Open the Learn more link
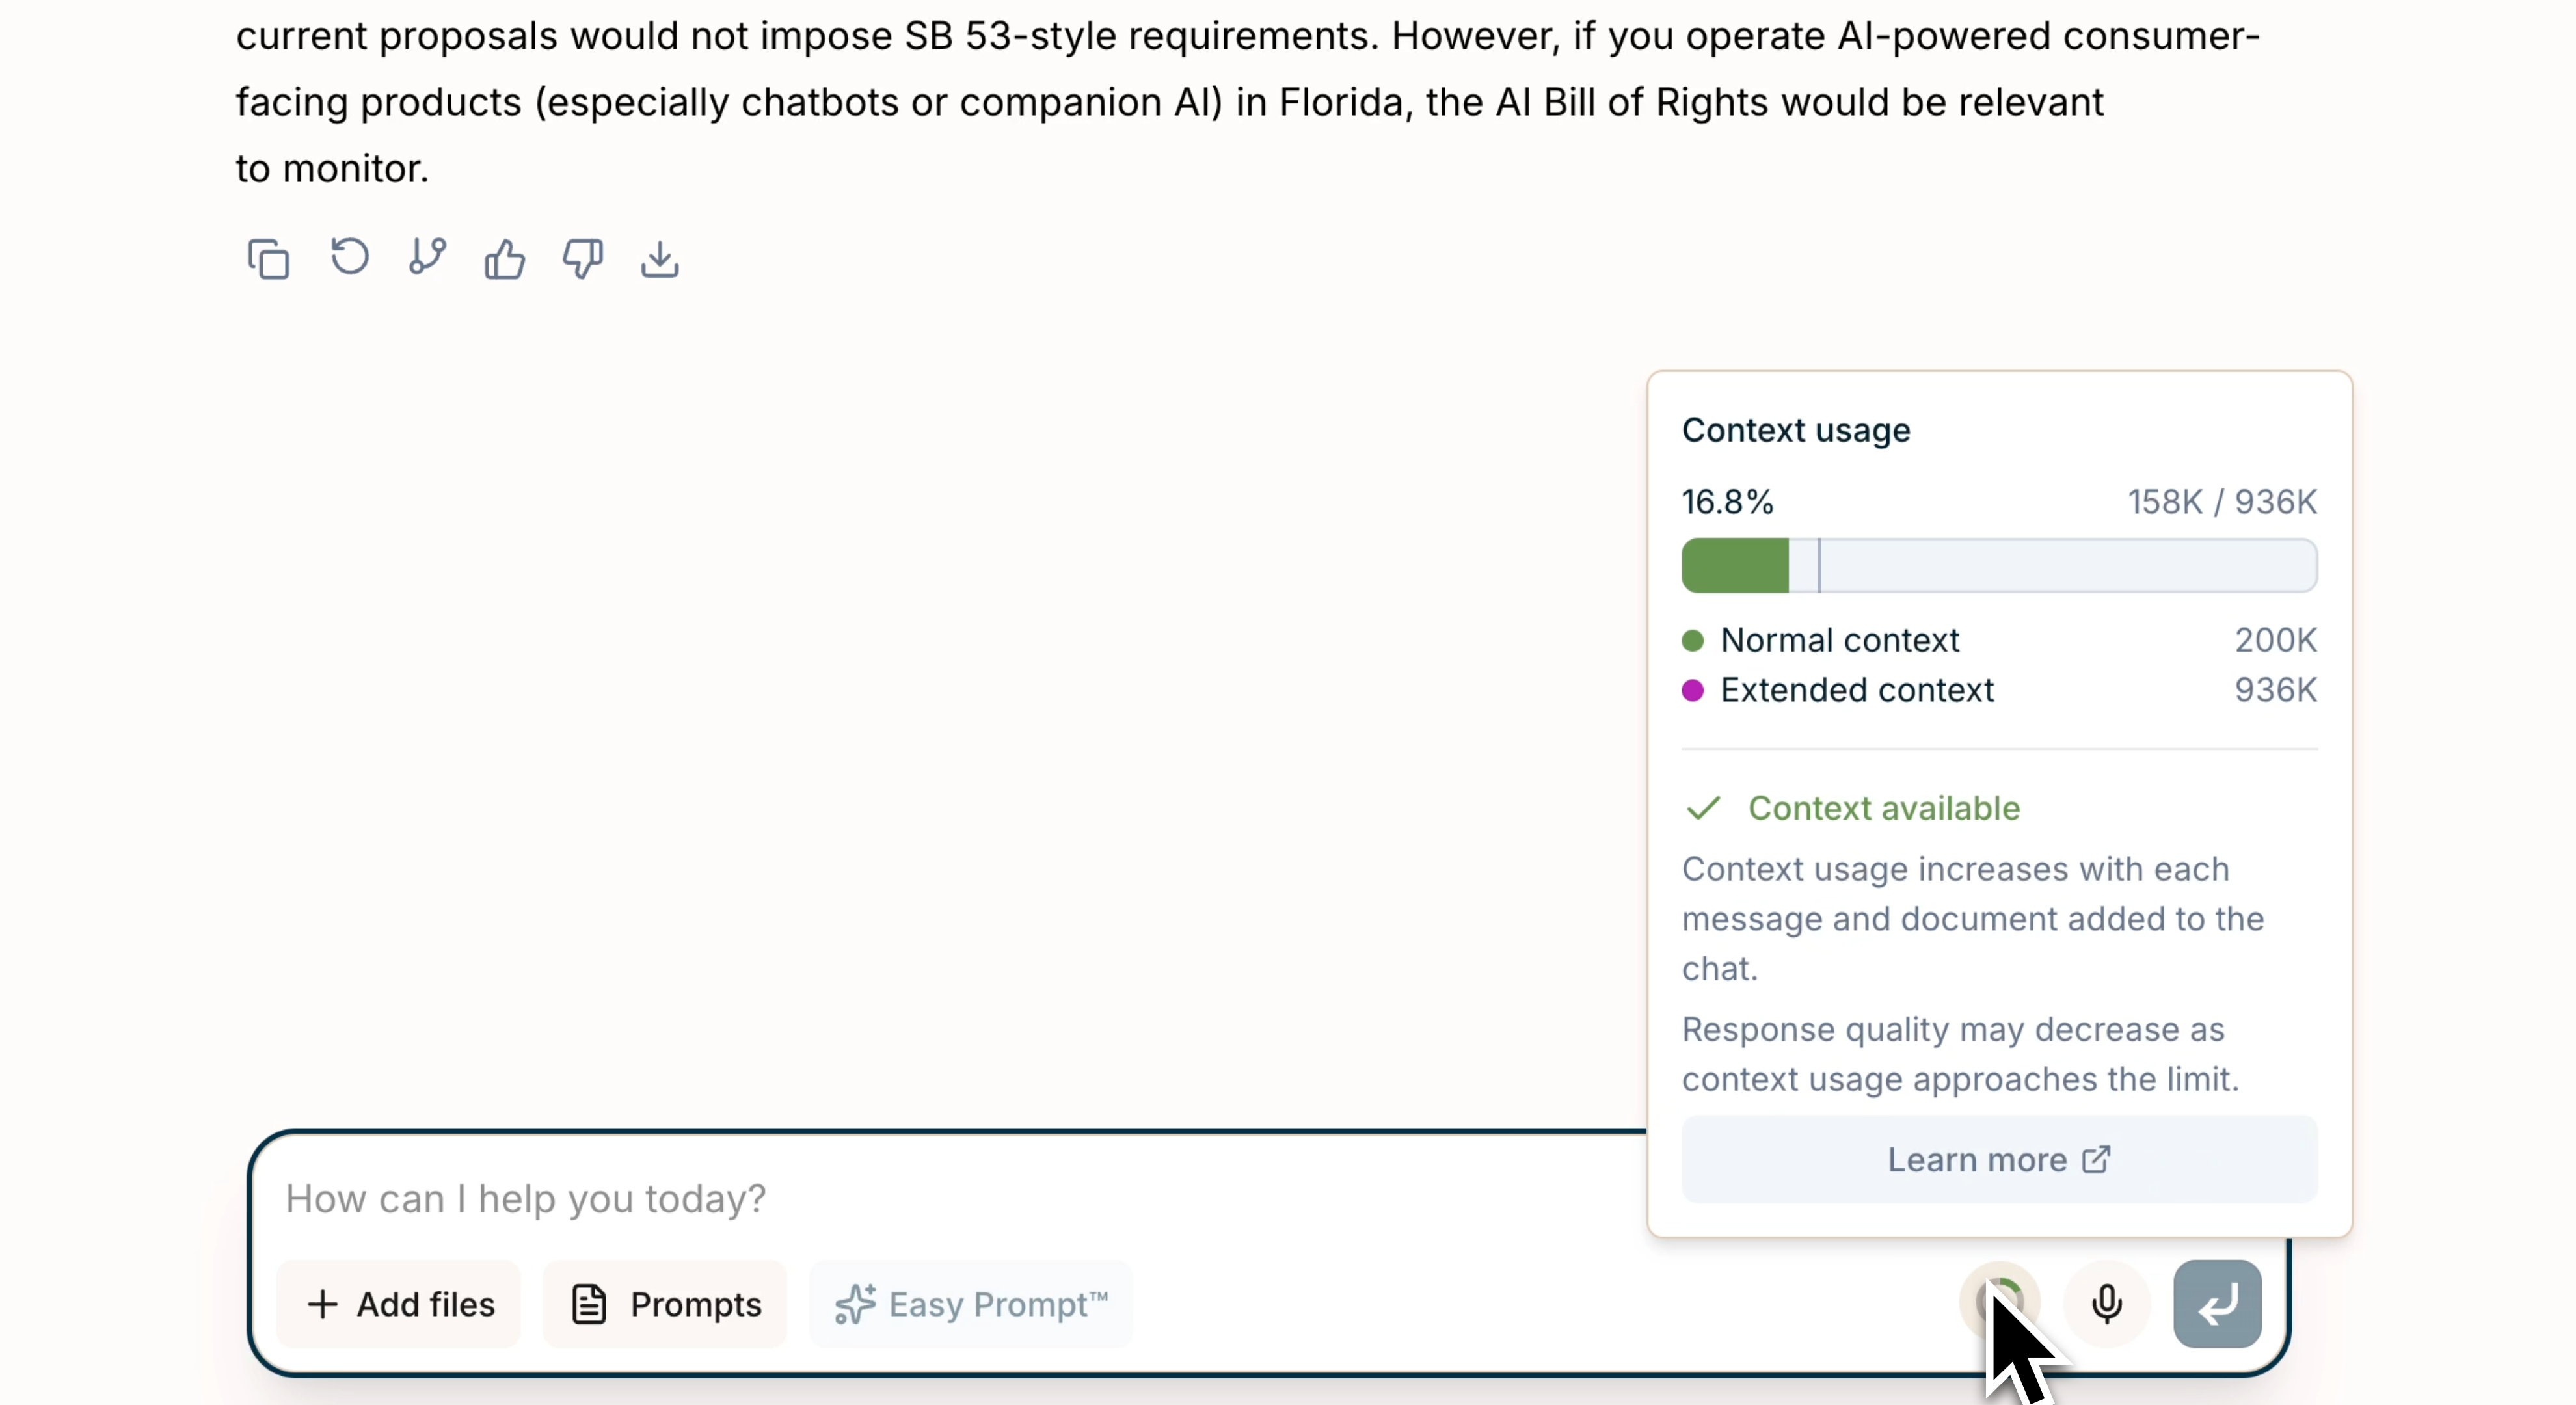This screenshot has height=1405, width=2576. pyautogui.click(x=1998, y=1159)
